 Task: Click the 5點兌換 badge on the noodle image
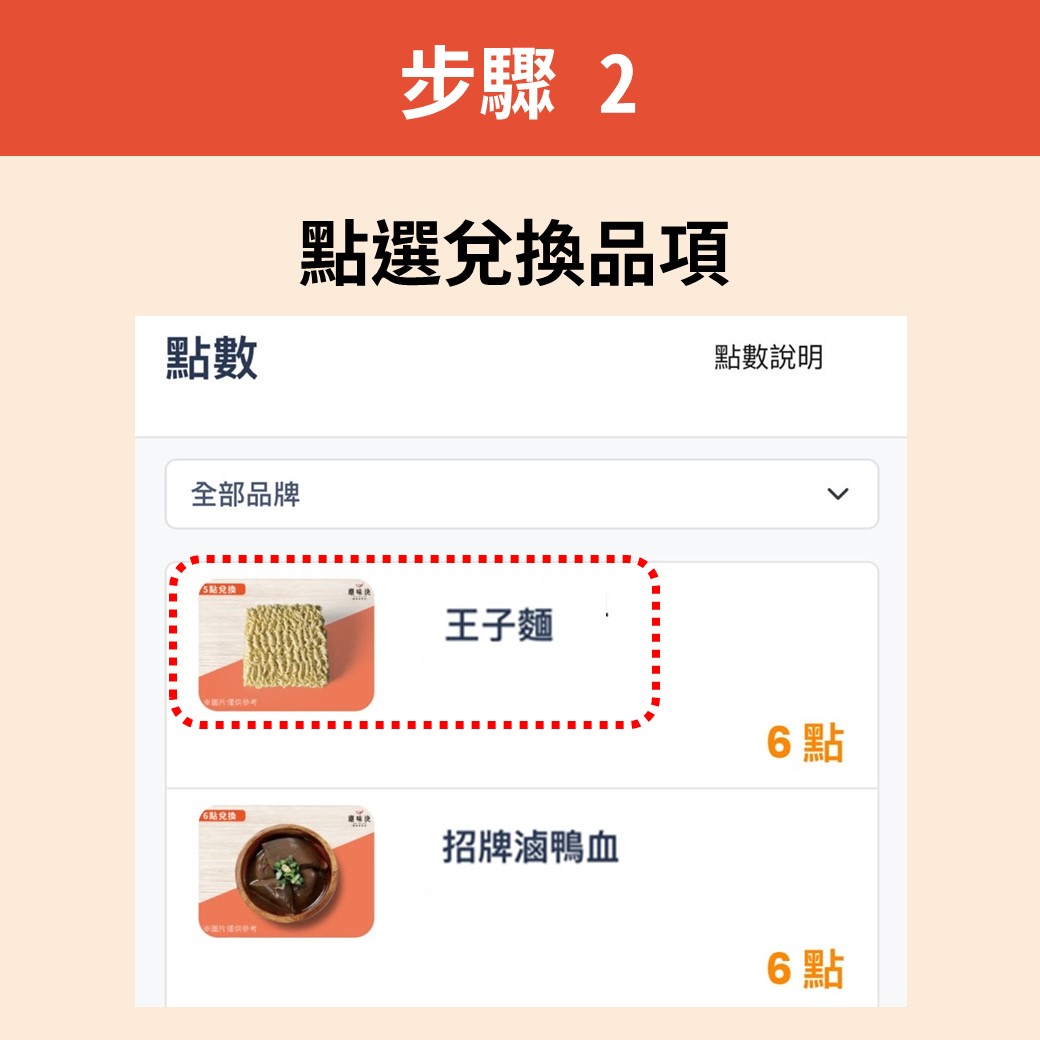[x=222, y=589]
